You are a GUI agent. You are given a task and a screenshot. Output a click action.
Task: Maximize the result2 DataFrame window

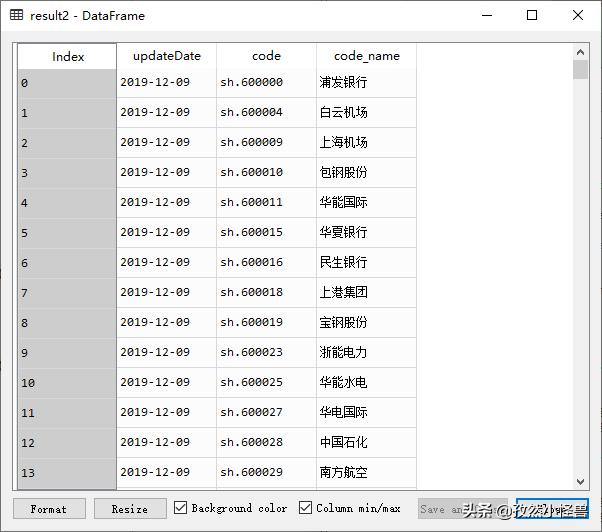pos(532,15)
